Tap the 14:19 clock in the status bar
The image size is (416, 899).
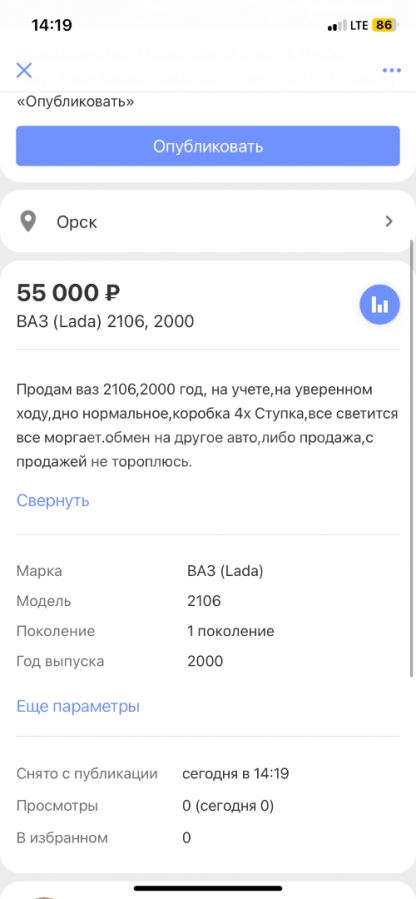tap(51, 25)
